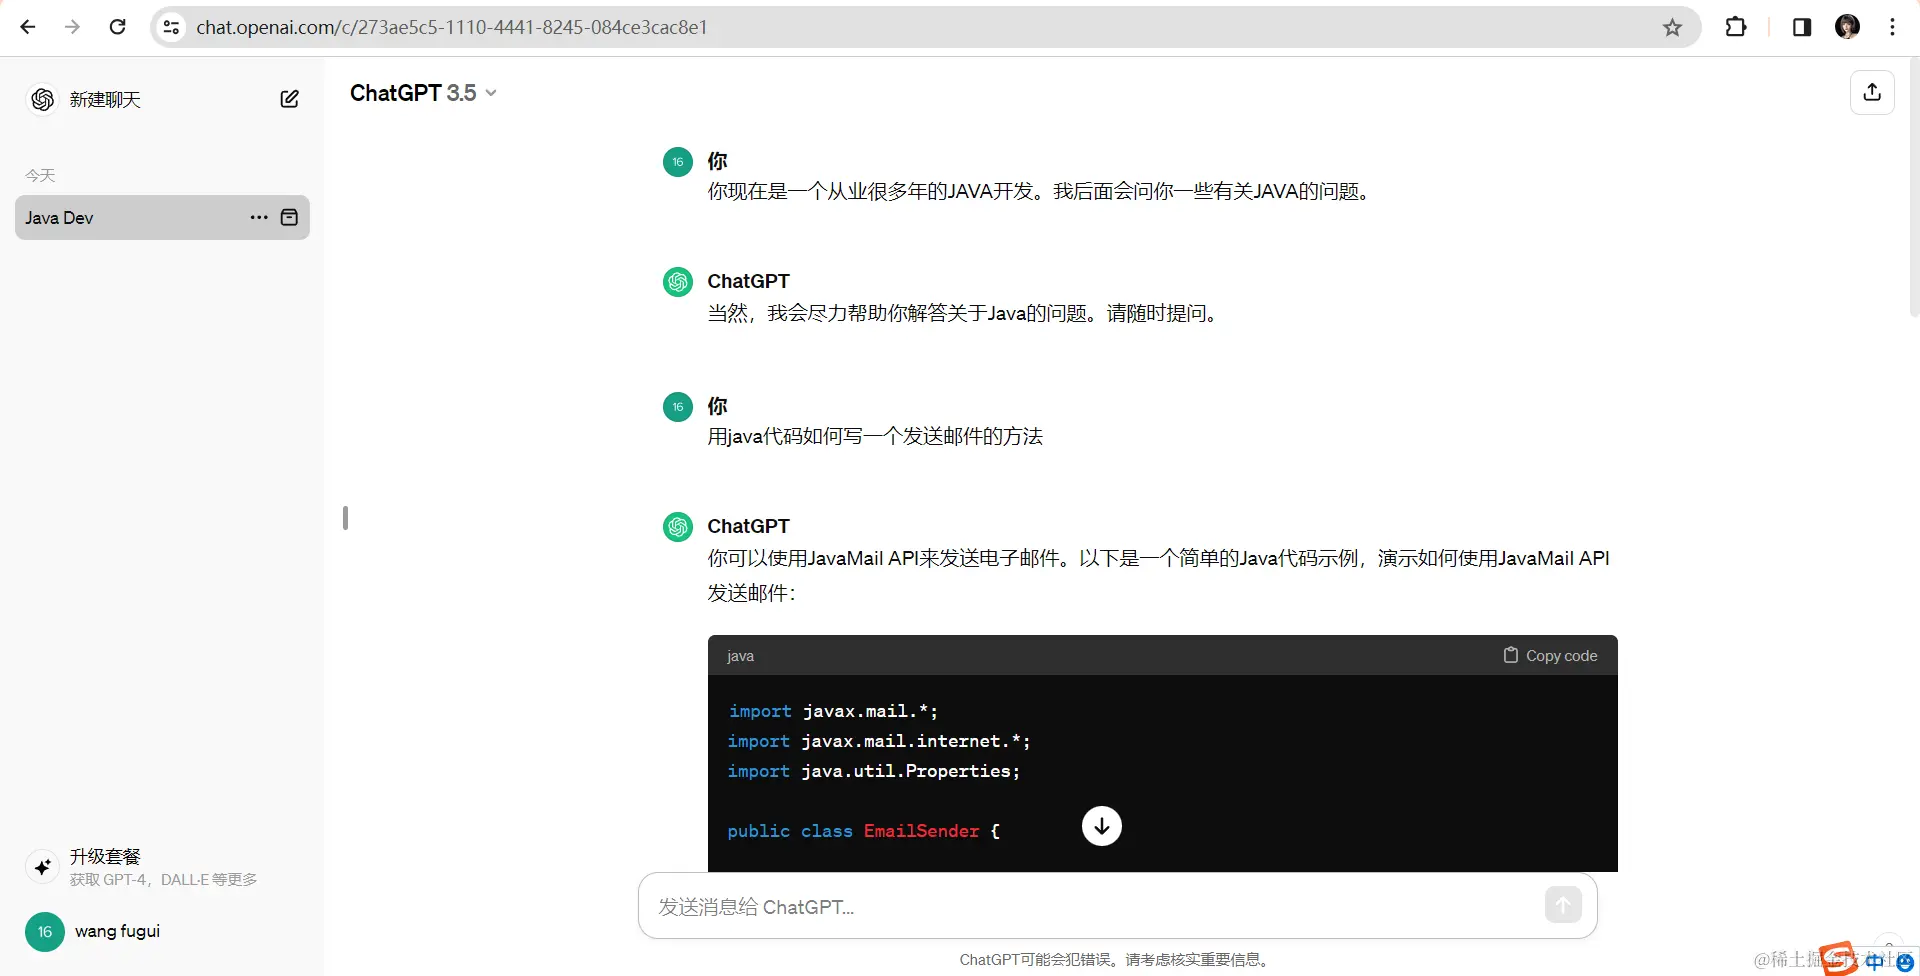
Task: Archive the Java Dev chat
Action: point(289,217)
